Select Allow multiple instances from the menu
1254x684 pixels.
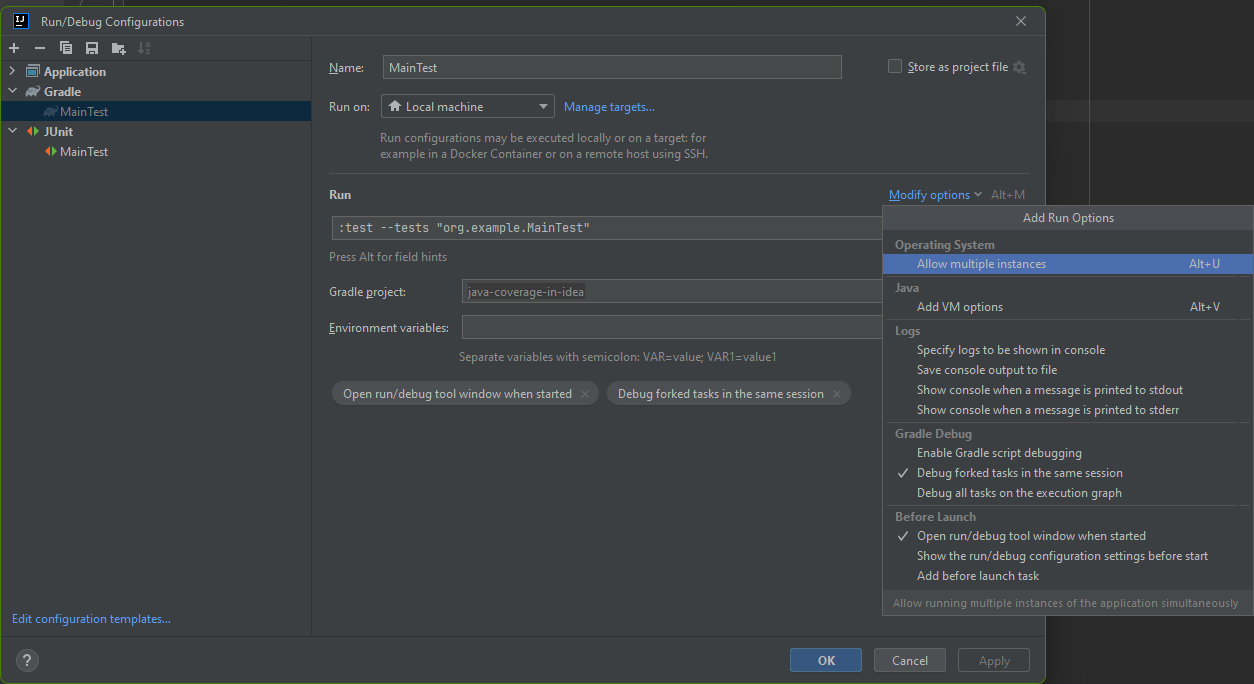click(x=981, y=263)
